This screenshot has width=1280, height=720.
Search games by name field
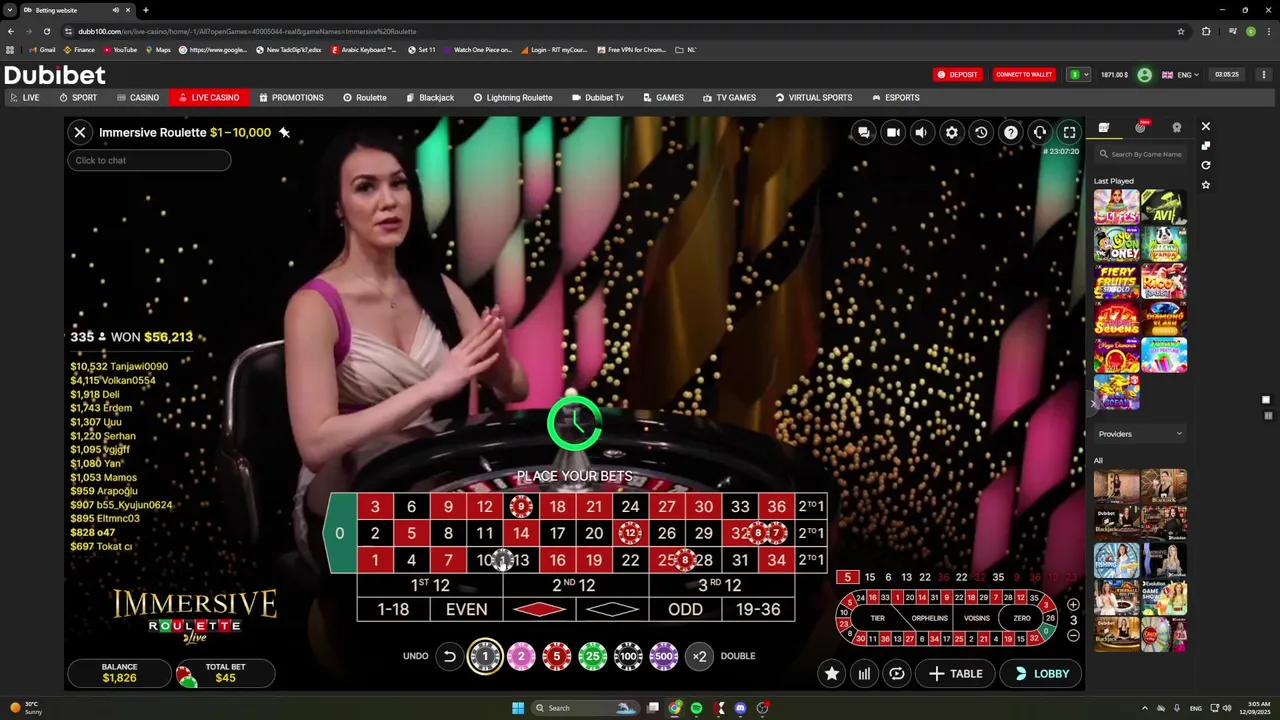coord(1140,154)
